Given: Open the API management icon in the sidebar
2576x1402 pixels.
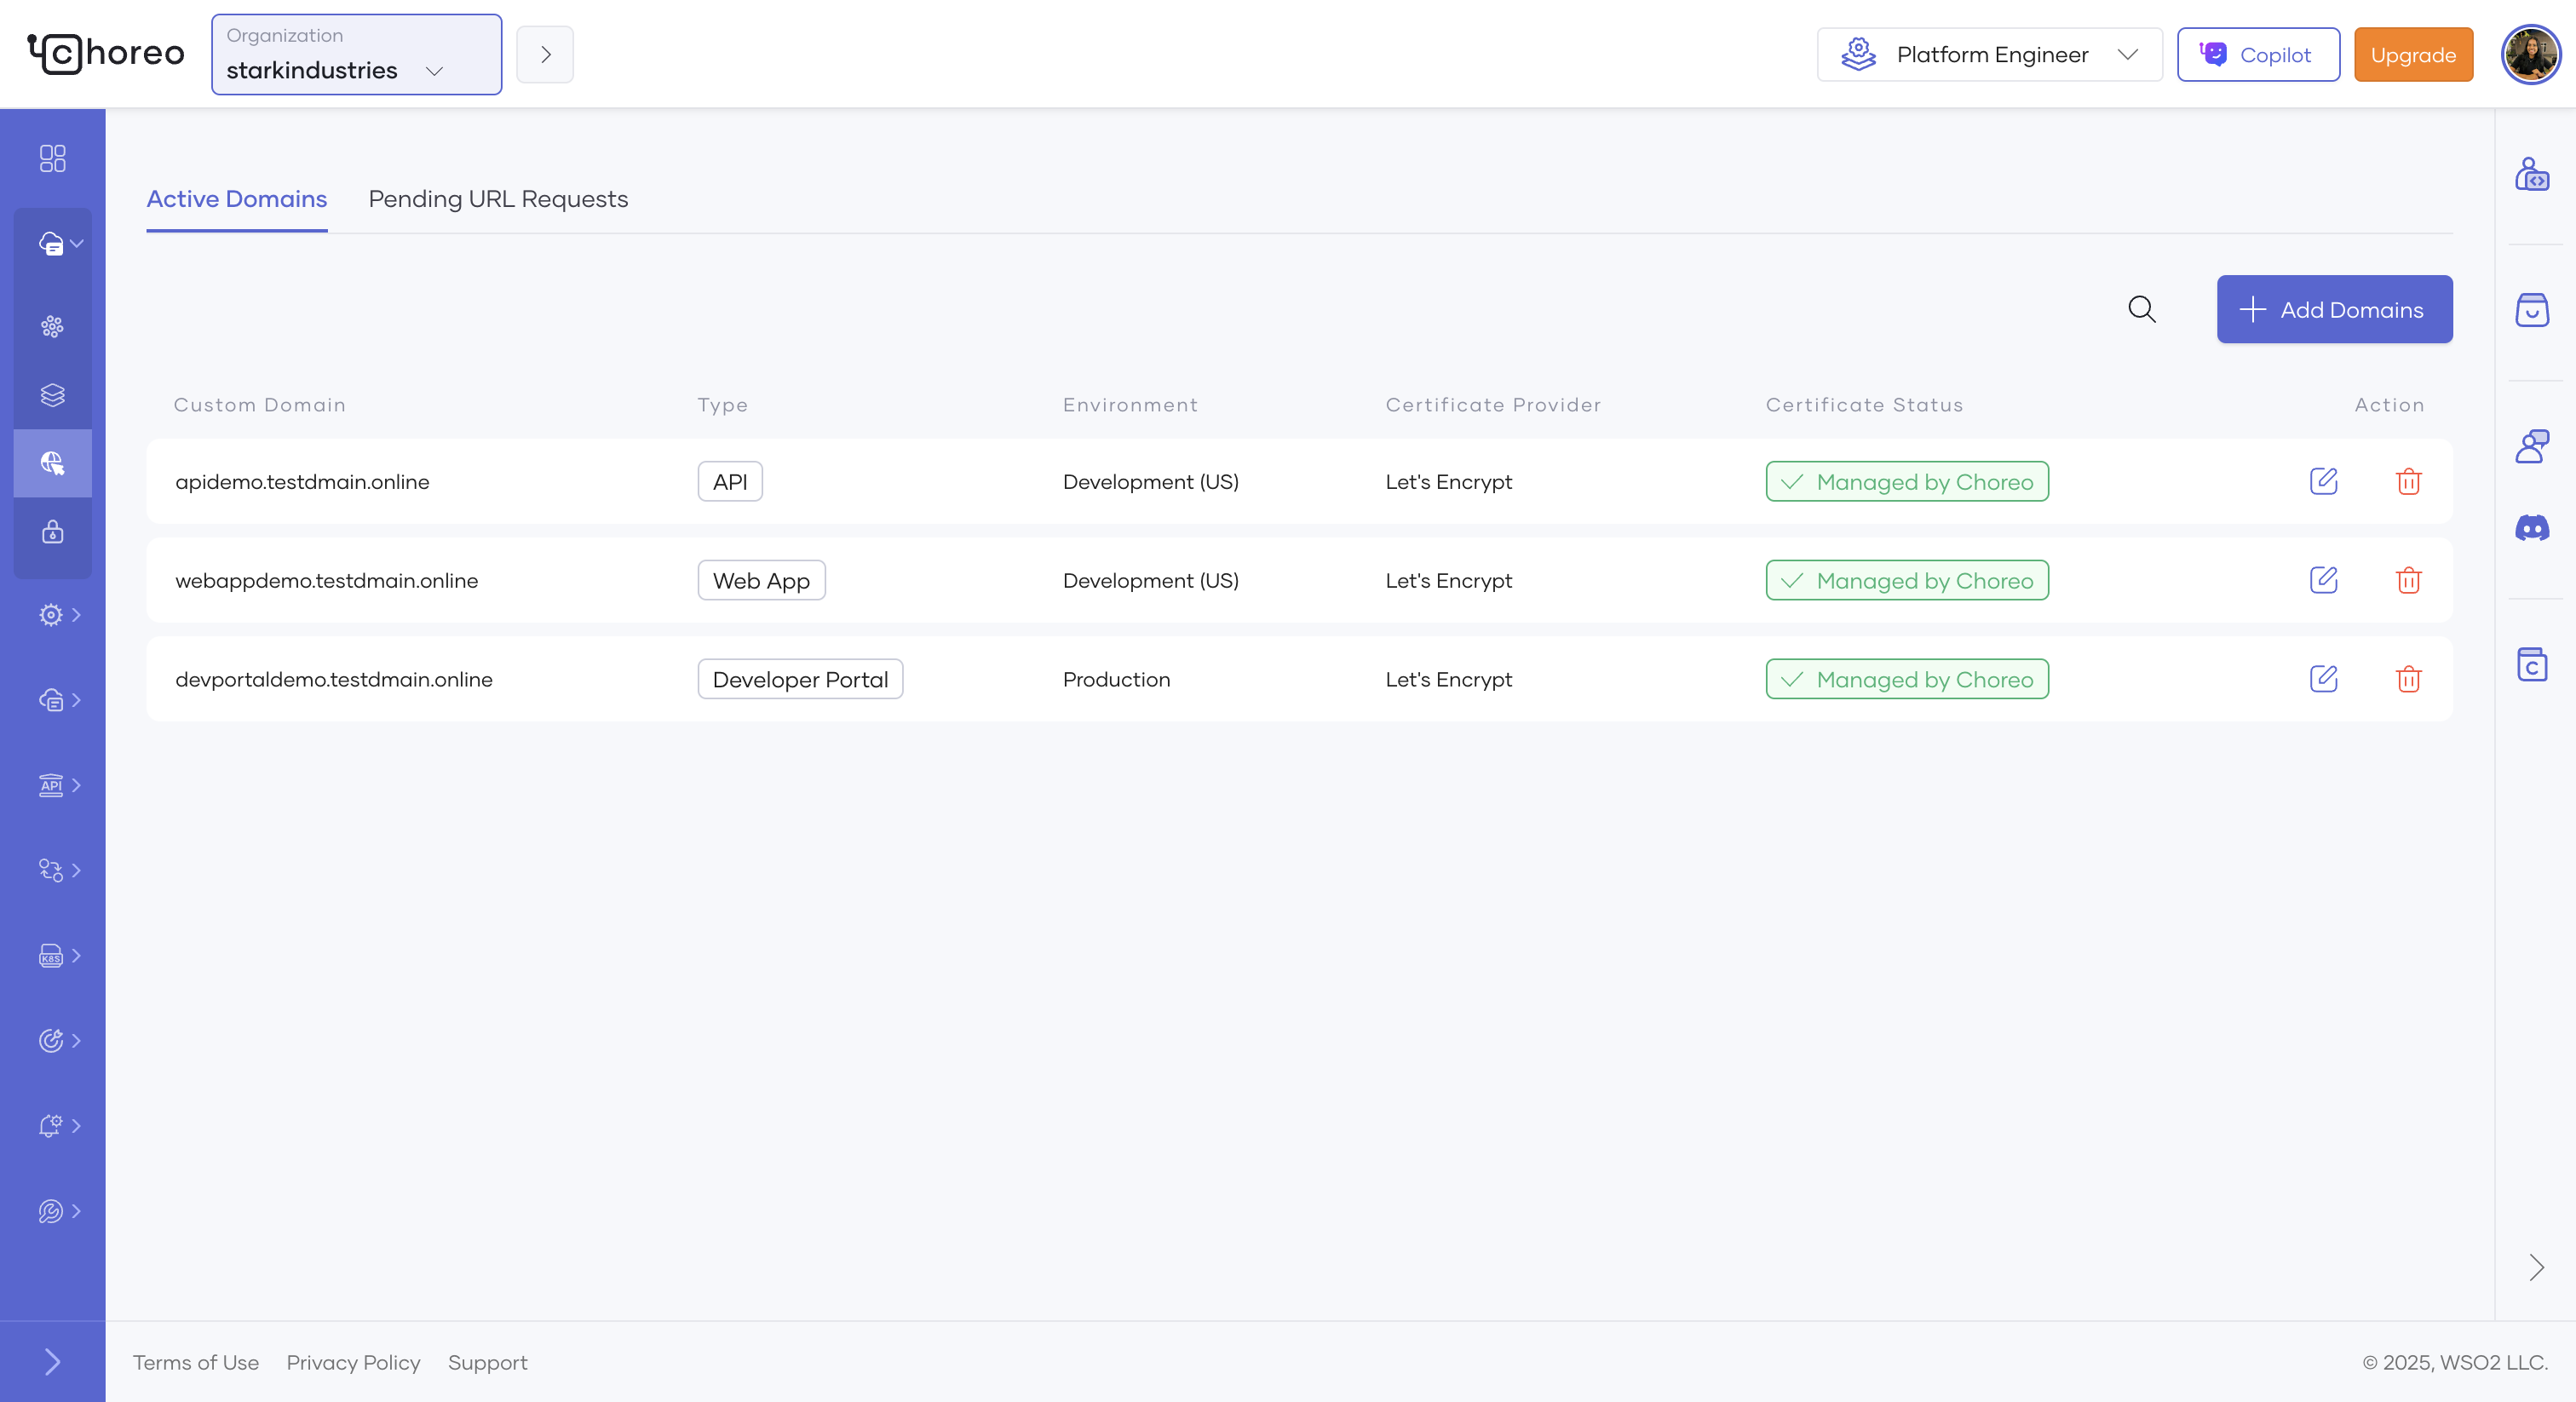Looking at the screenshot, I should pyautogui.click(x=52, y=785).
